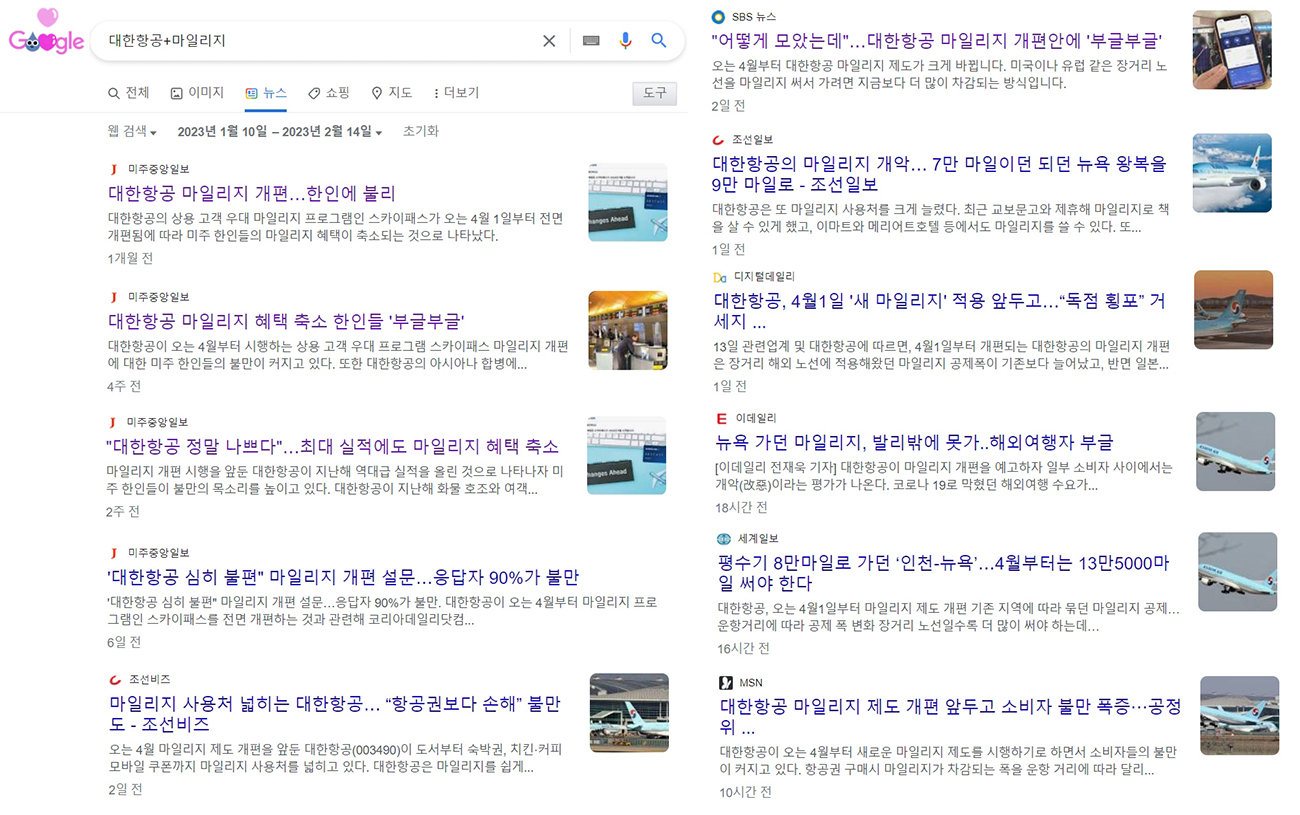Click the 디지털데일리 source icon
The height and width of the screenshot is (815, 1300).
pyautogui.click(x=720, y=277)
